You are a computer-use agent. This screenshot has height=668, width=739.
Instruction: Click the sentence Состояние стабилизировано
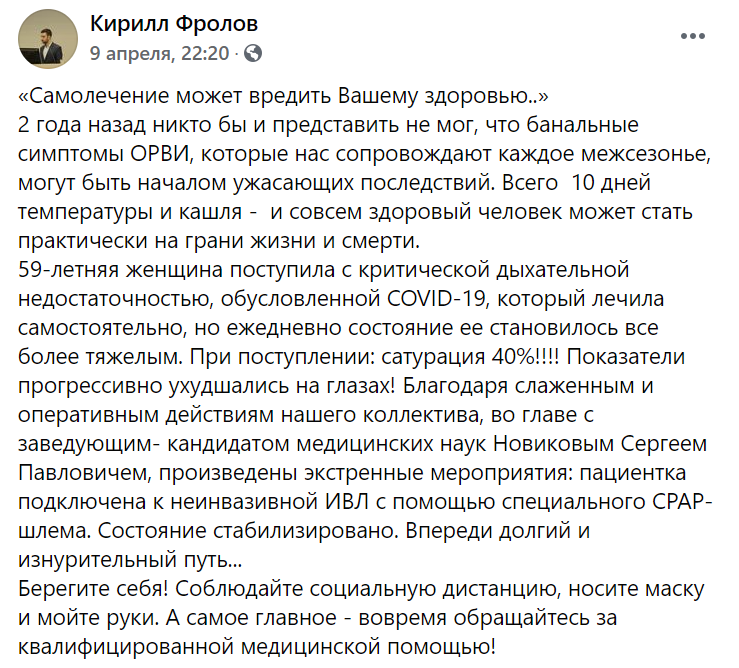click(248, 531)
